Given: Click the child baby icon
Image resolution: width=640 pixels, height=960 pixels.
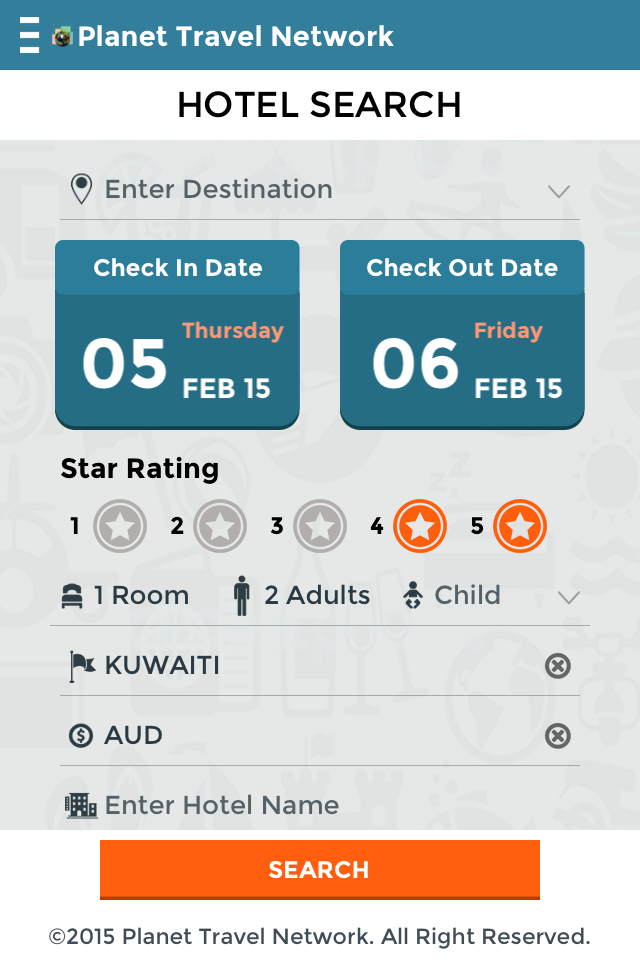Looking at the screenshot, I should pyautogui.click(x=412, y=596).
